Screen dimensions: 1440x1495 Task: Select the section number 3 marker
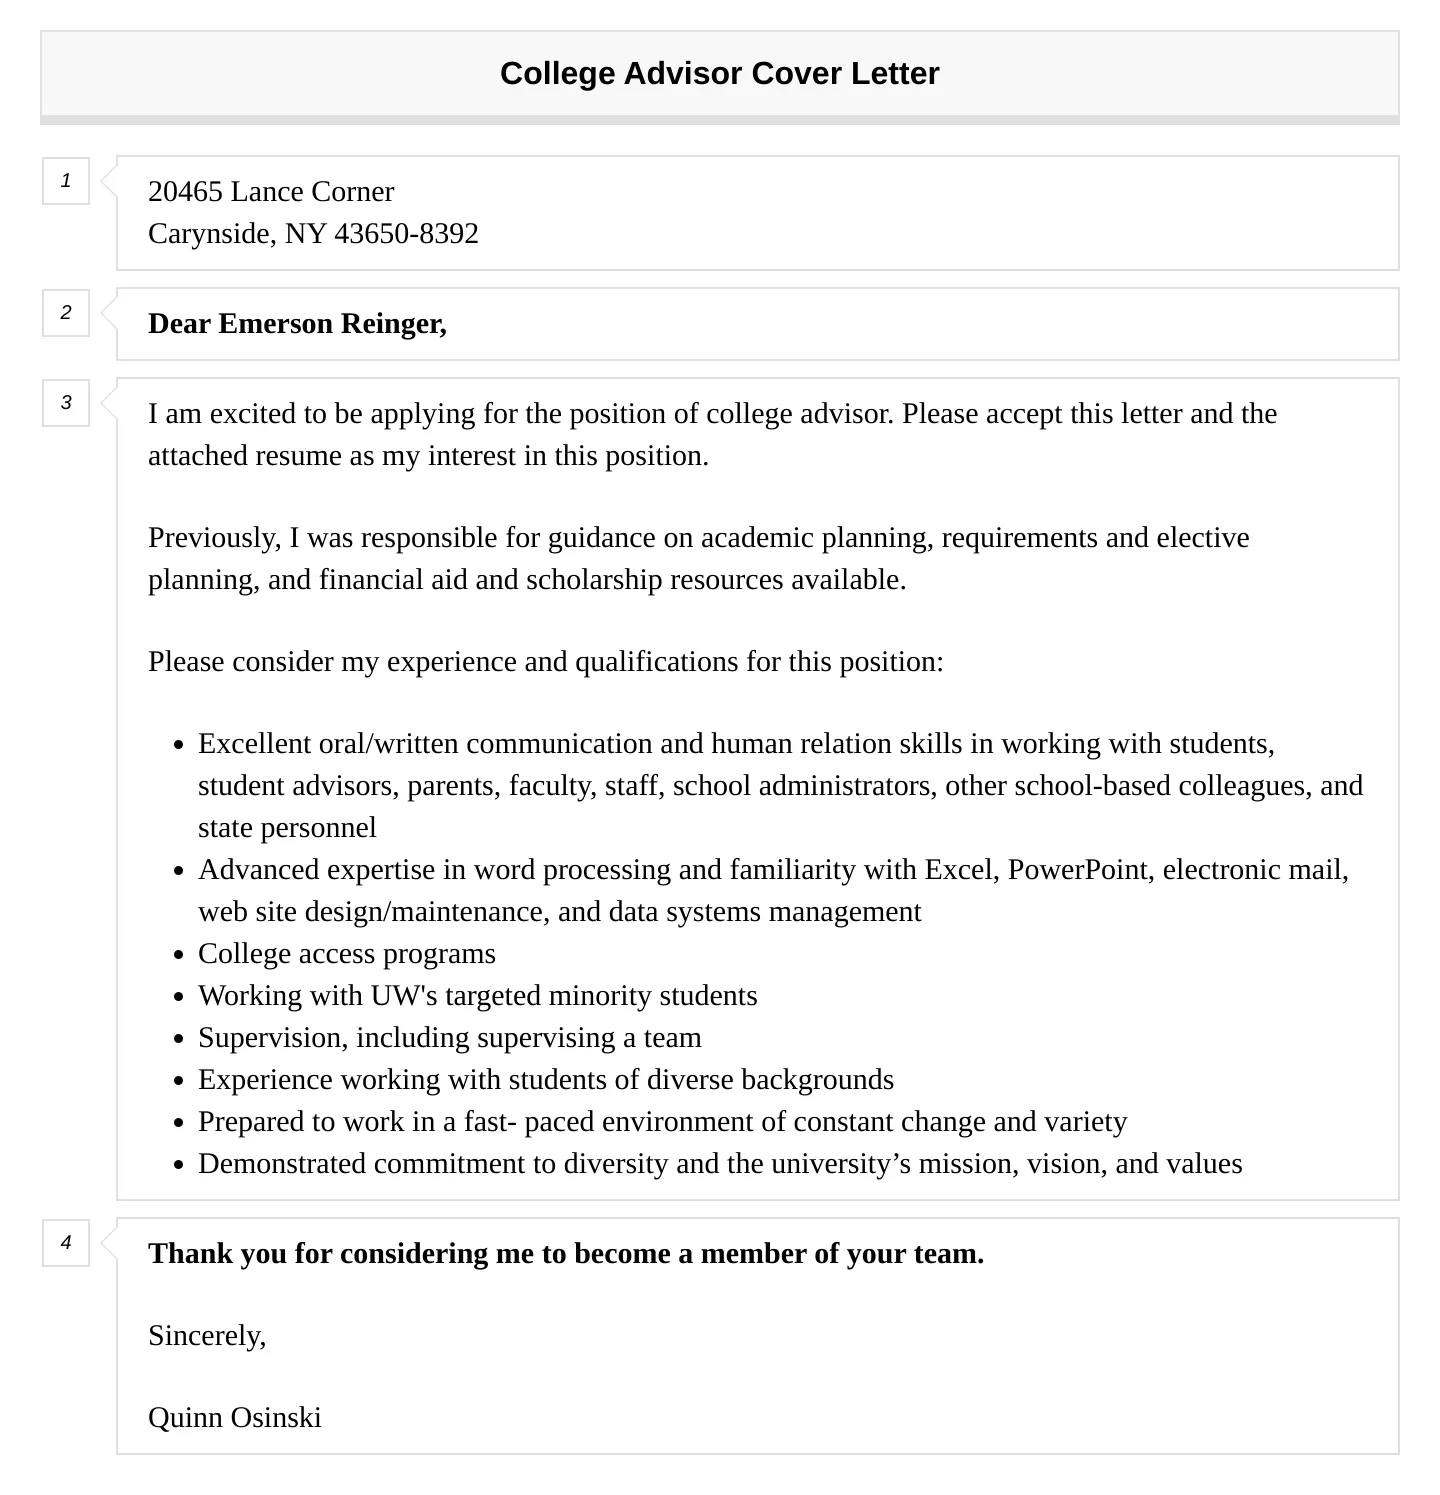[66, 403]
